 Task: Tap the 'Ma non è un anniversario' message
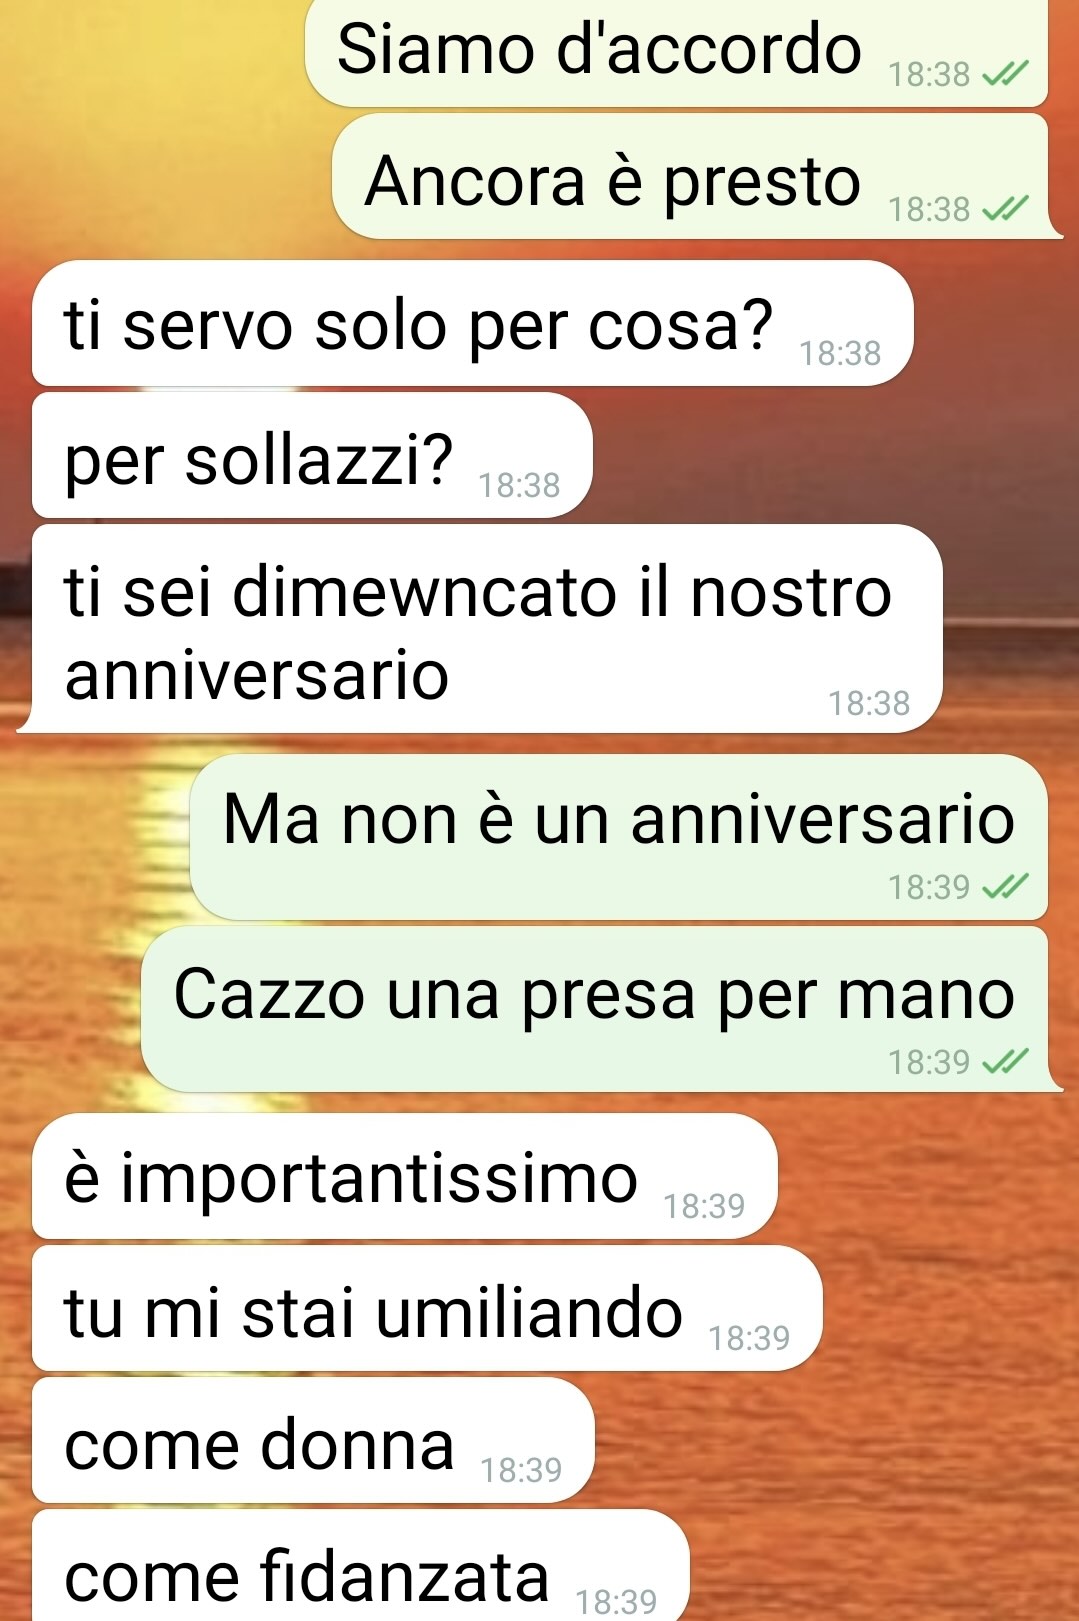pos(619,837)
